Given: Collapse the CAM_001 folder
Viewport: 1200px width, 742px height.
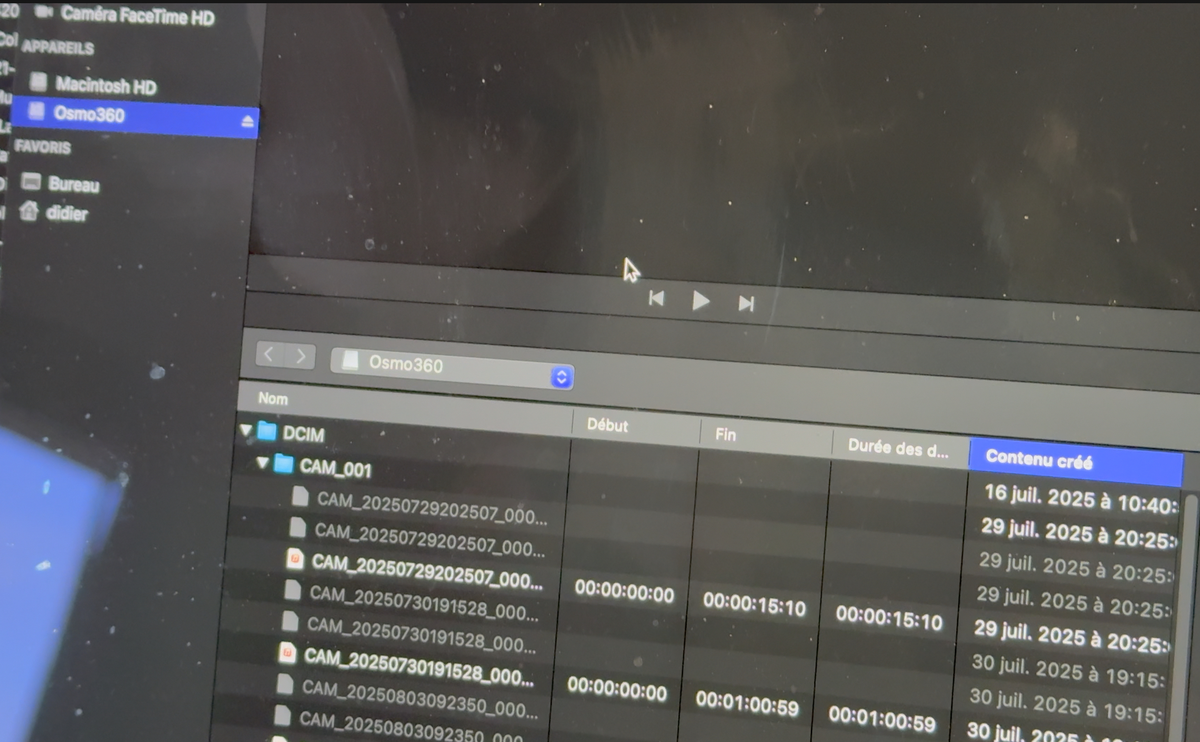Looking at the screenshot, I should click(262, 463).
